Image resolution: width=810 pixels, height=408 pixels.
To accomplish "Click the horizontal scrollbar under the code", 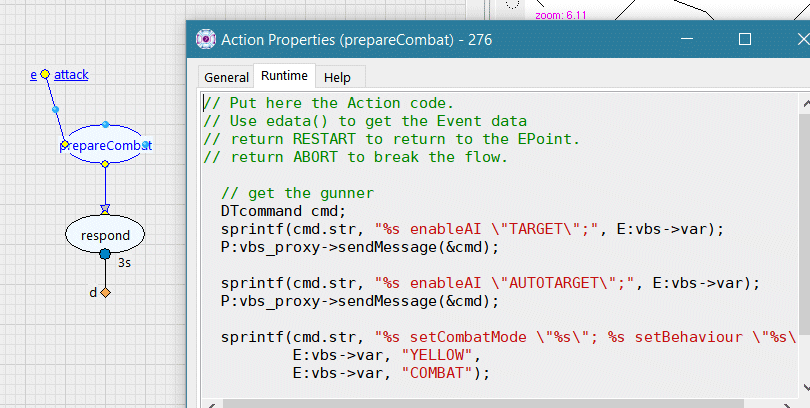I will [x=500, y=403].
